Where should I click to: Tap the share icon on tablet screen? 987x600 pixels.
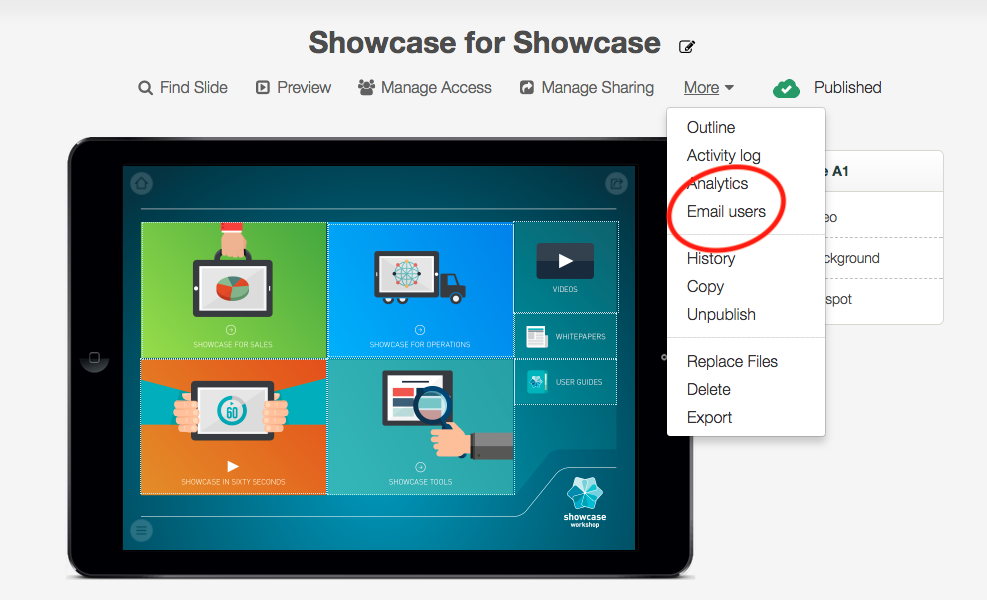pos(616,183)
